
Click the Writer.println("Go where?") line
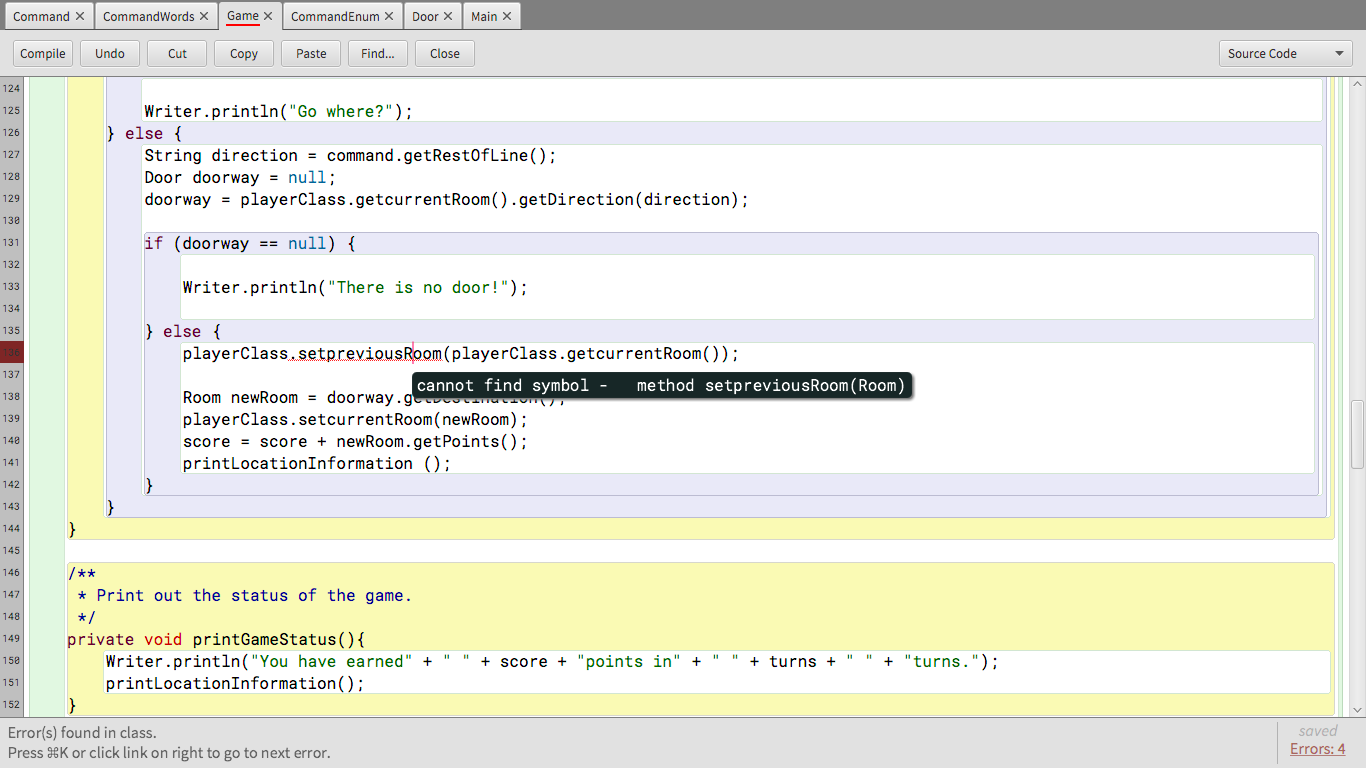coord(278,111)
